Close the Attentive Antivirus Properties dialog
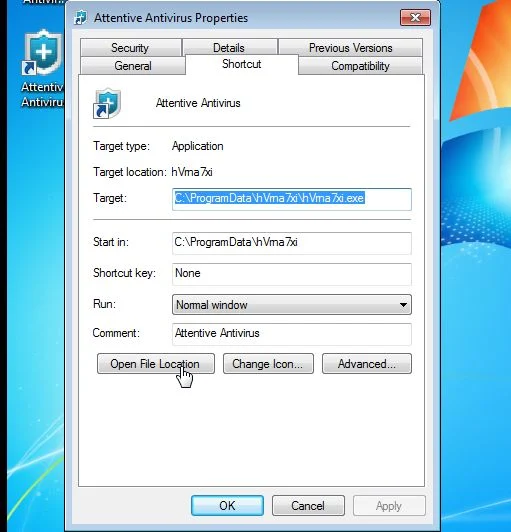The width and height of the screenshot is (511, 532). click(415, 17)
